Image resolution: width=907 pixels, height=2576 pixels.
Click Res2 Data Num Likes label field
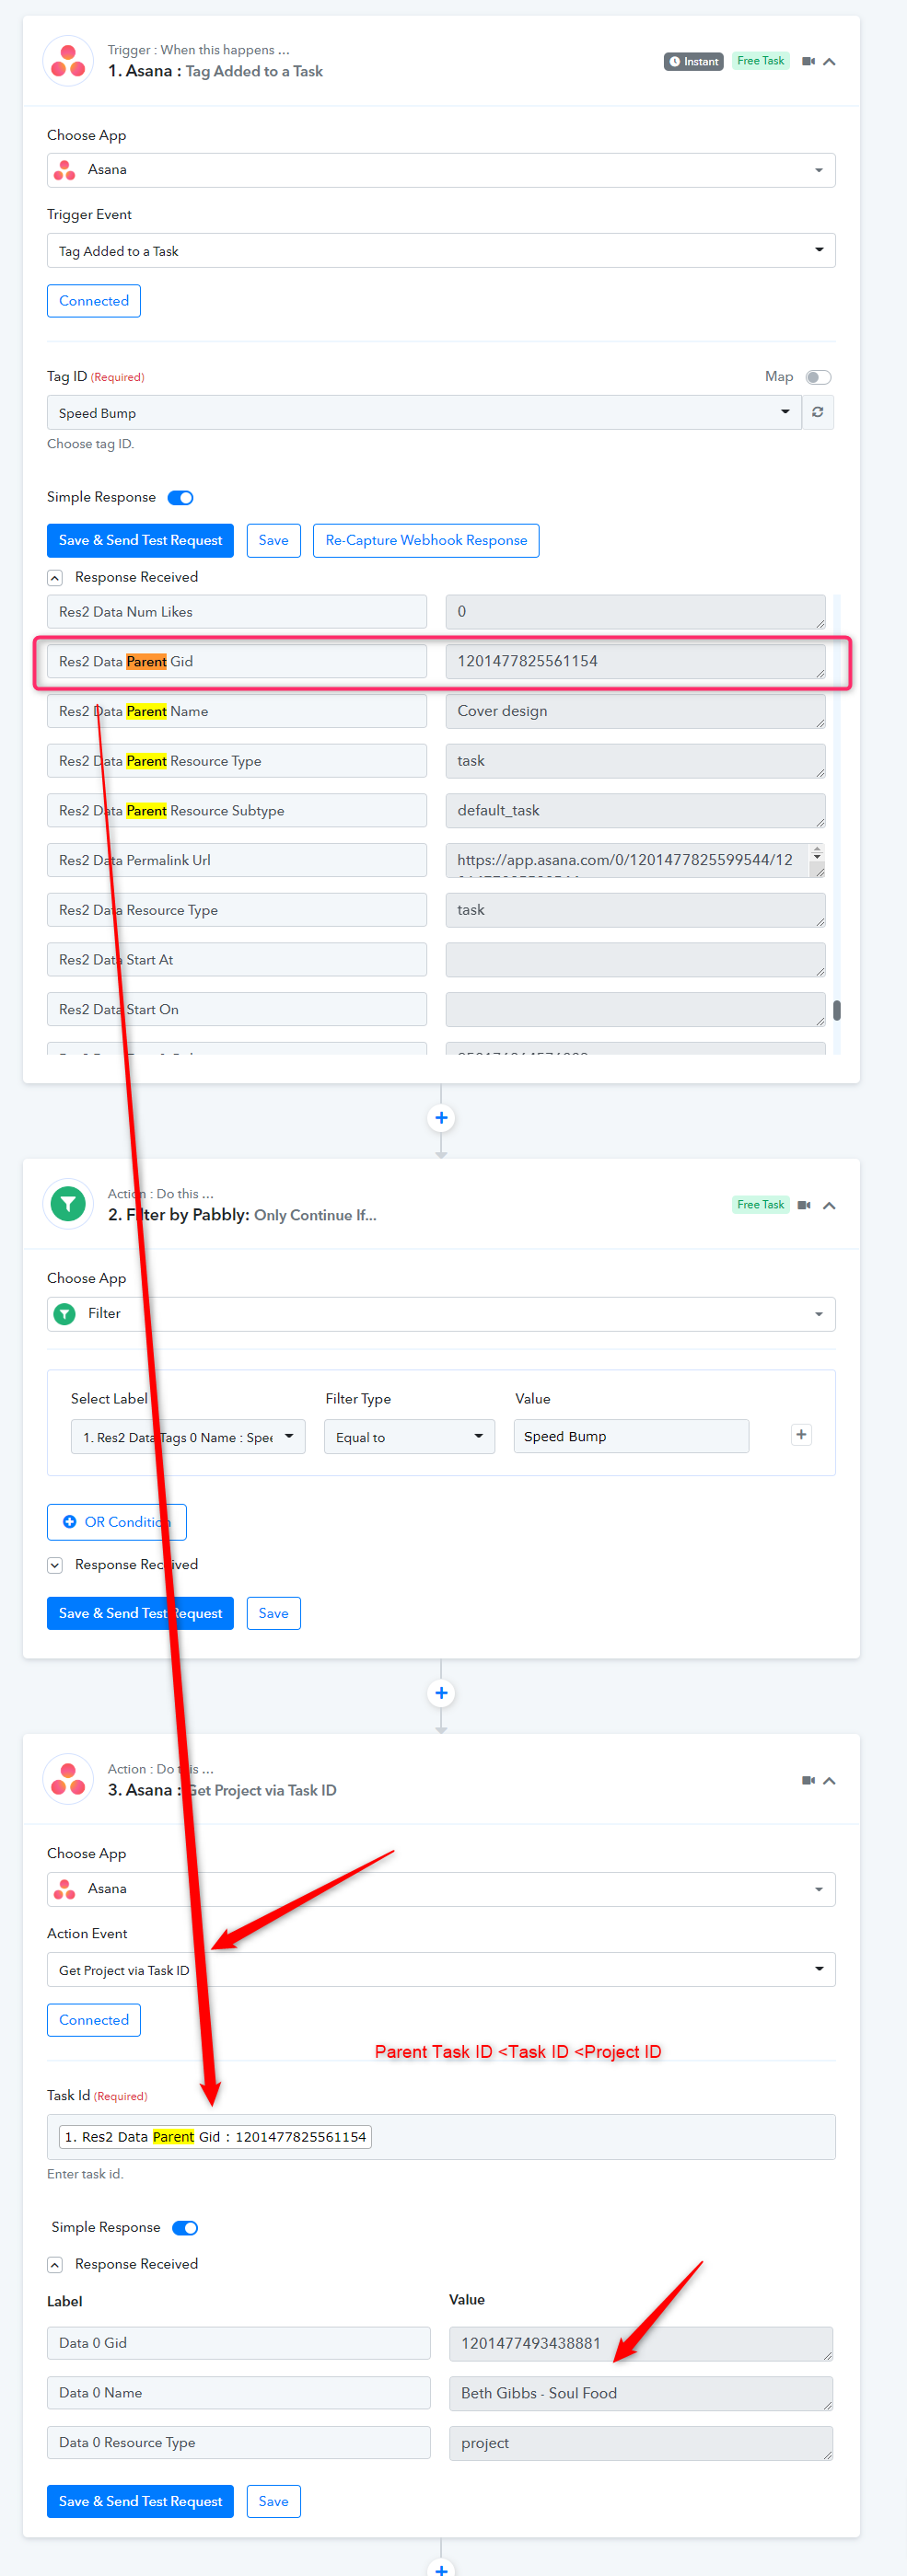tap(237, 612)
